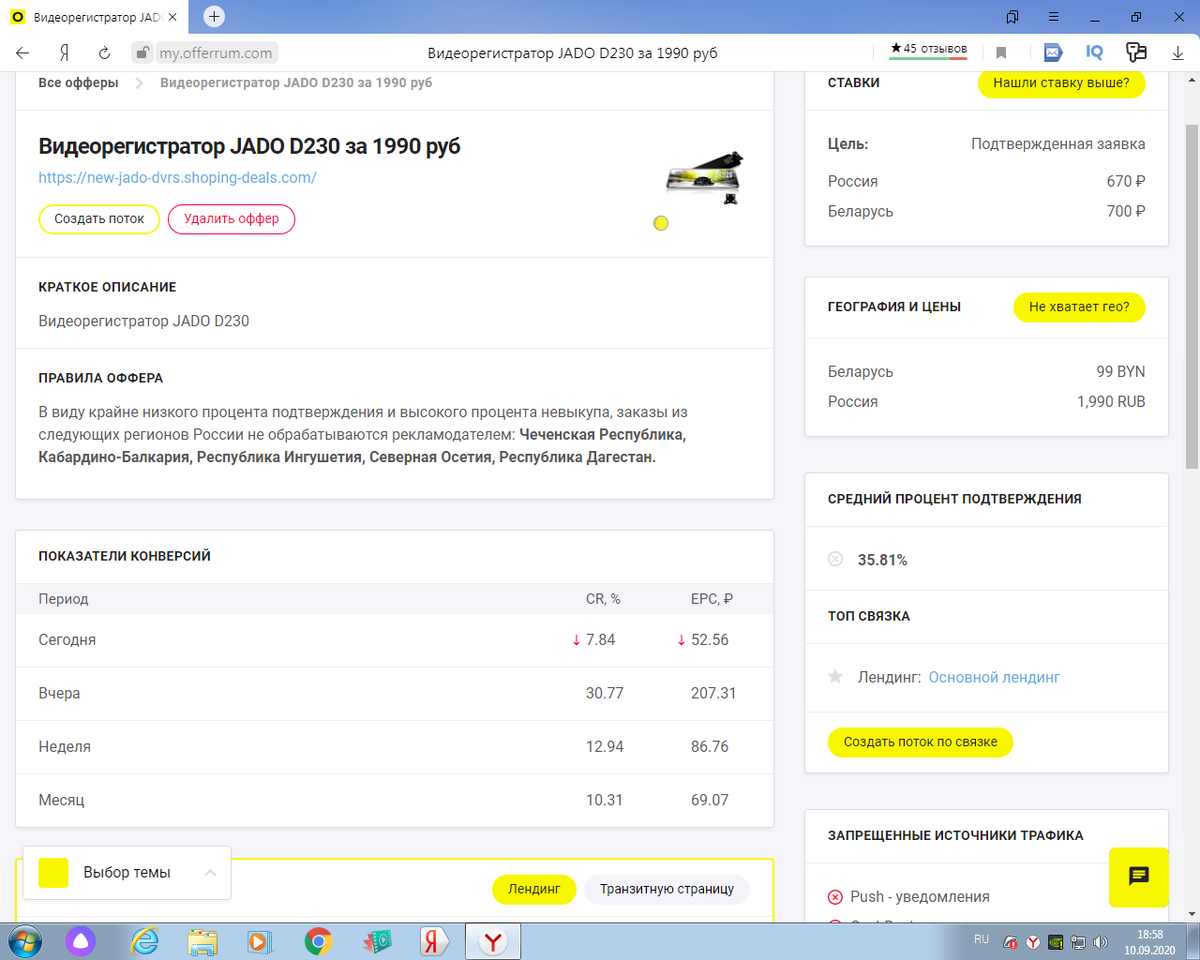
Task: Open the Выбор темы theme panel
Action: (x=127, y=873)
